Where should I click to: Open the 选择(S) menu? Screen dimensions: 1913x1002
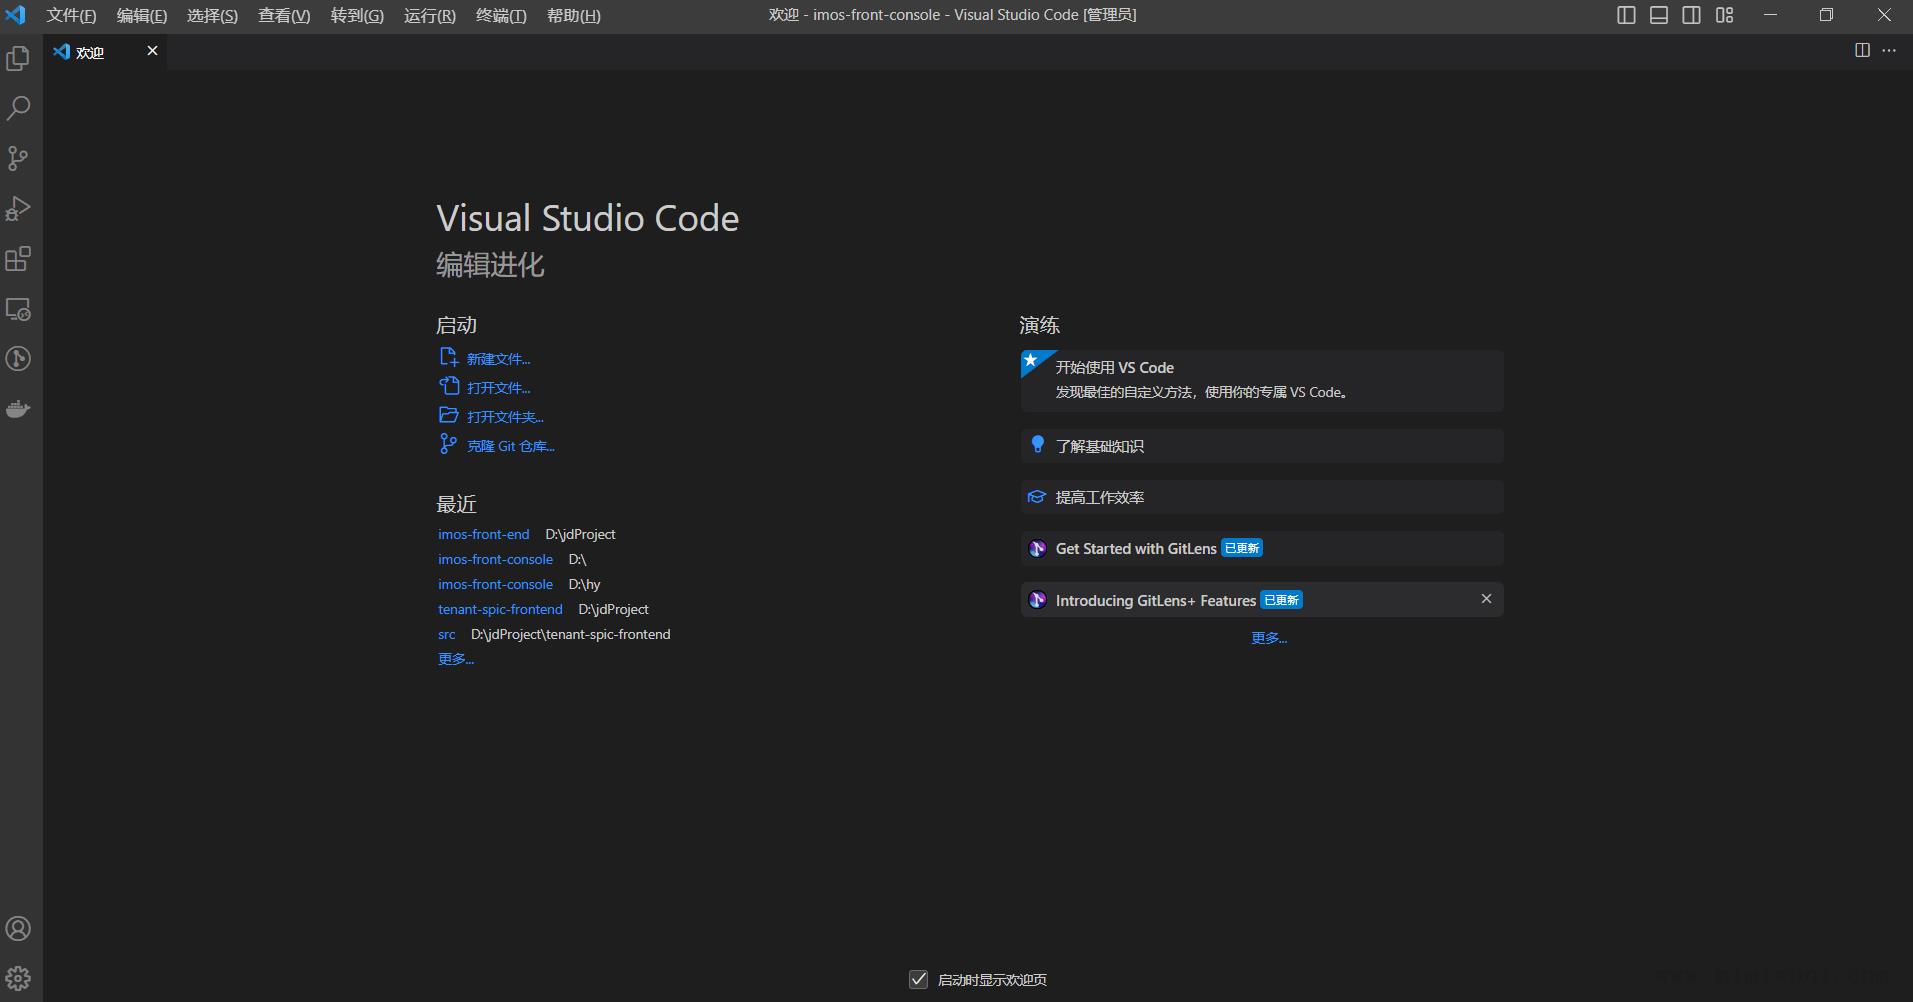[213, 16]
